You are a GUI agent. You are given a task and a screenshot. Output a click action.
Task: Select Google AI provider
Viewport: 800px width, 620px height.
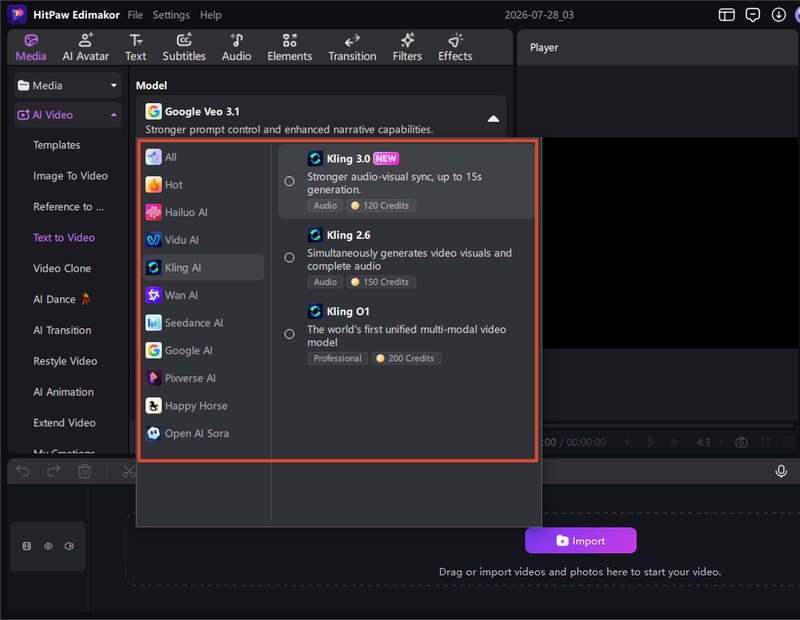[203, 350]
